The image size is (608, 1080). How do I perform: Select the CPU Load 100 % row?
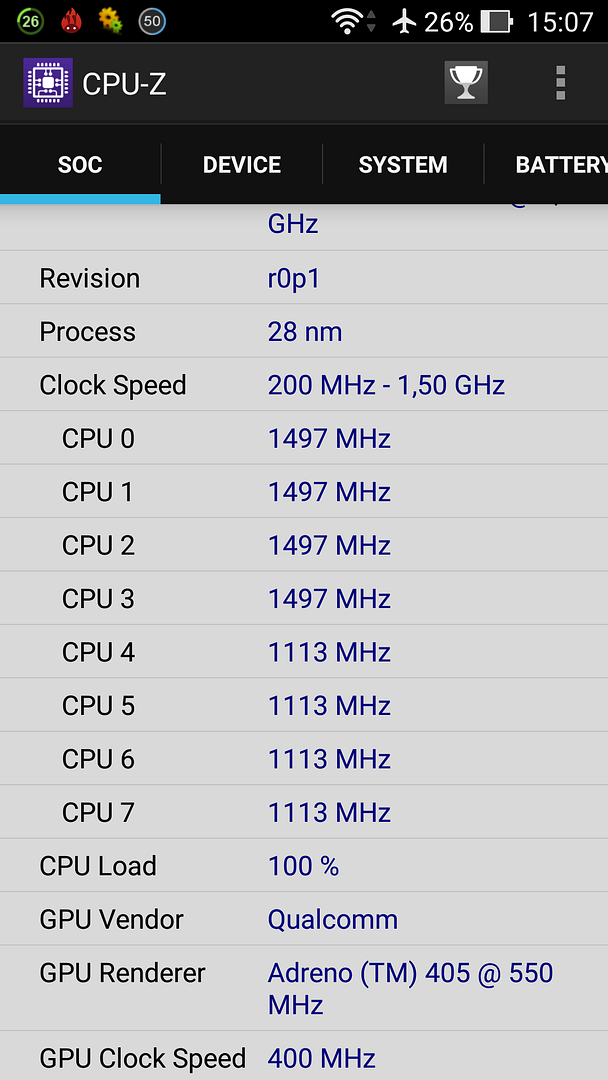[x=304, y=865]
